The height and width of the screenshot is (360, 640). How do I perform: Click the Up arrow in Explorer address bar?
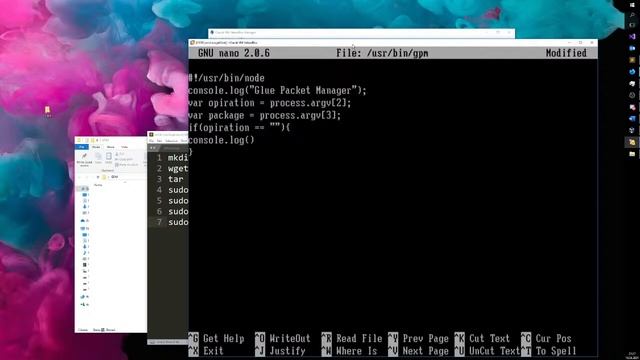[98, 177]
